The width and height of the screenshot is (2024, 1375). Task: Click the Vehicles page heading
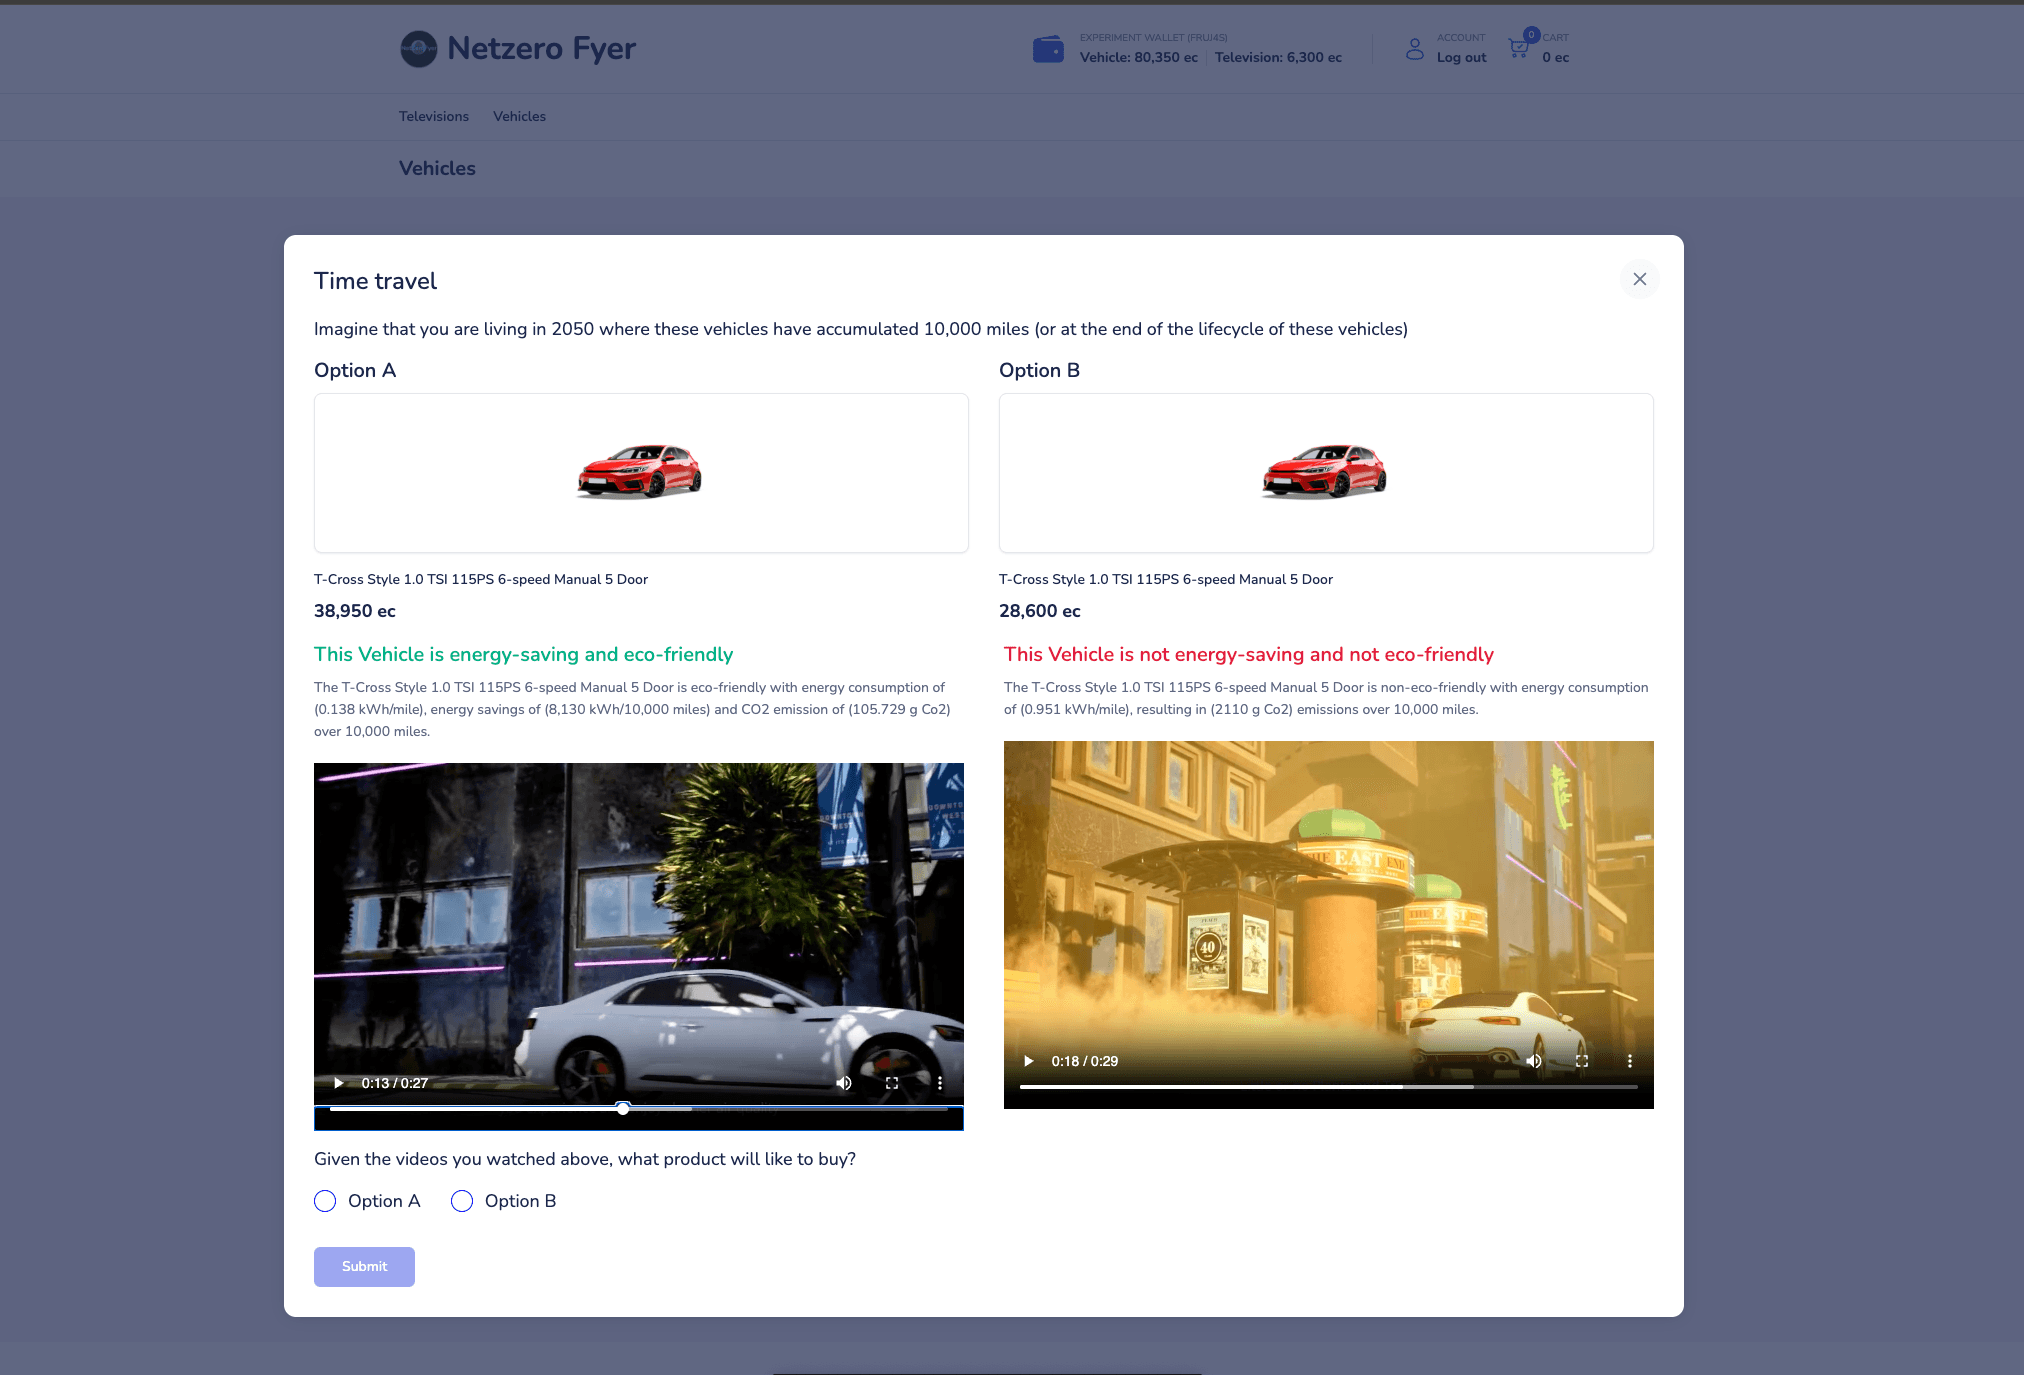pos(437,168)
